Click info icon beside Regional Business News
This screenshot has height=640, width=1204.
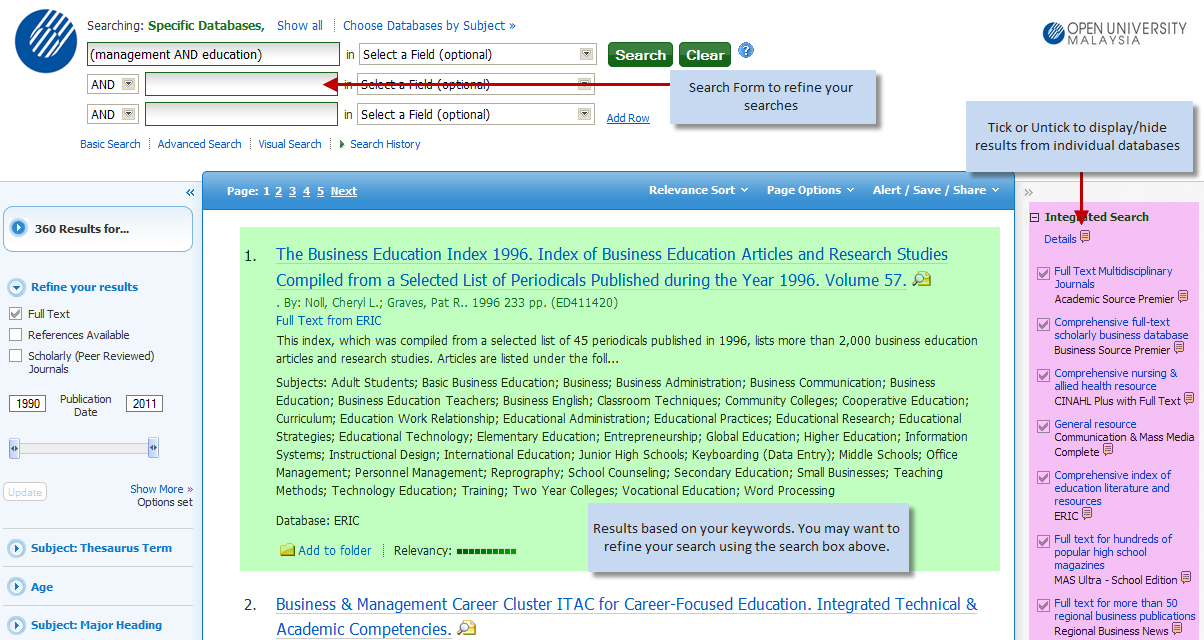(x=1177, y=630)
